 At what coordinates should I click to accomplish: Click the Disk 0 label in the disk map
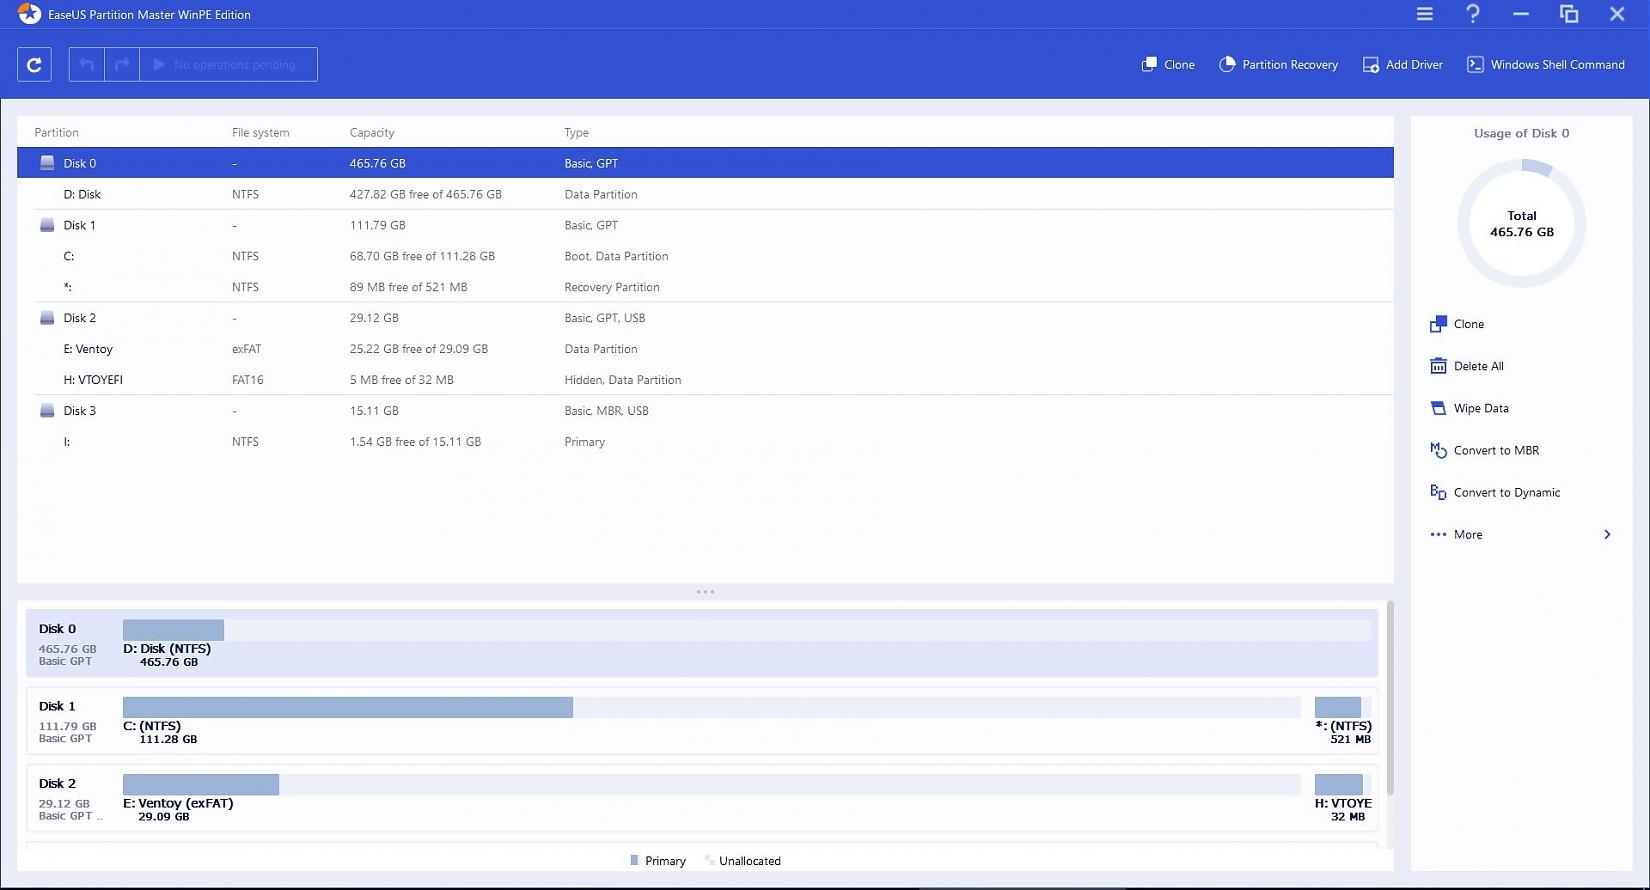click(x=57, y=629)
